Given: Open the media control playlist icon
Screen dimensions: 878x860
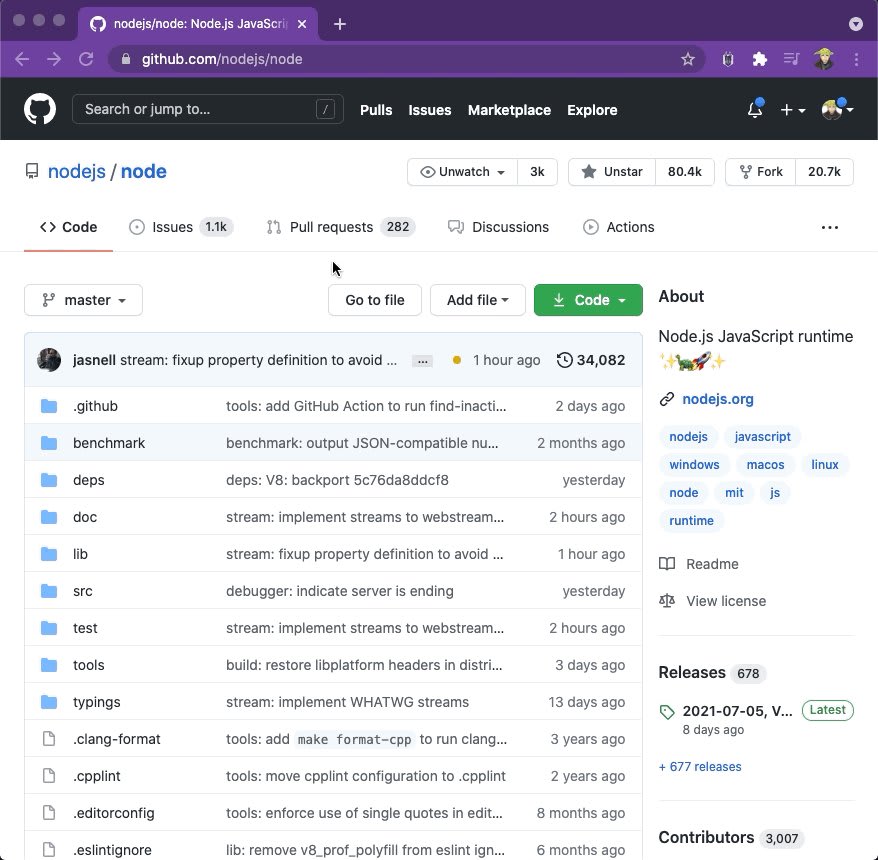Looking at the screenshot, I should coord(791,59).
